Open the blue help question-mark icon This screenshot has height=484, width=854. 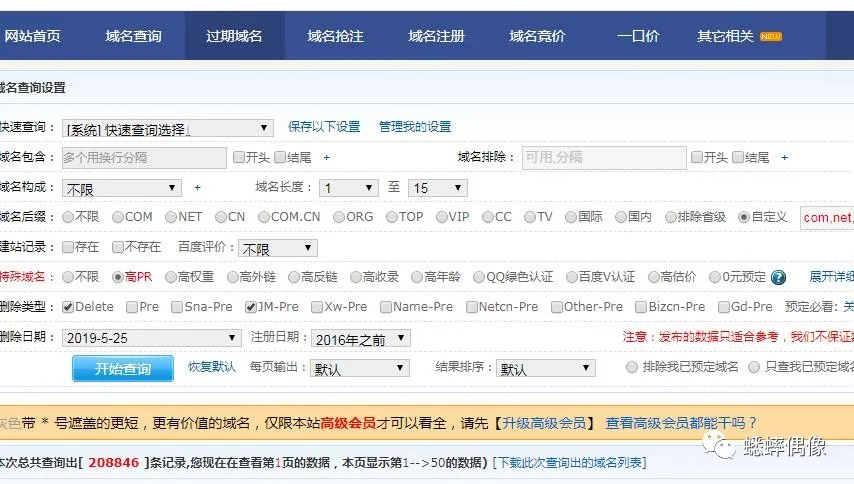(x=779, y=278)
